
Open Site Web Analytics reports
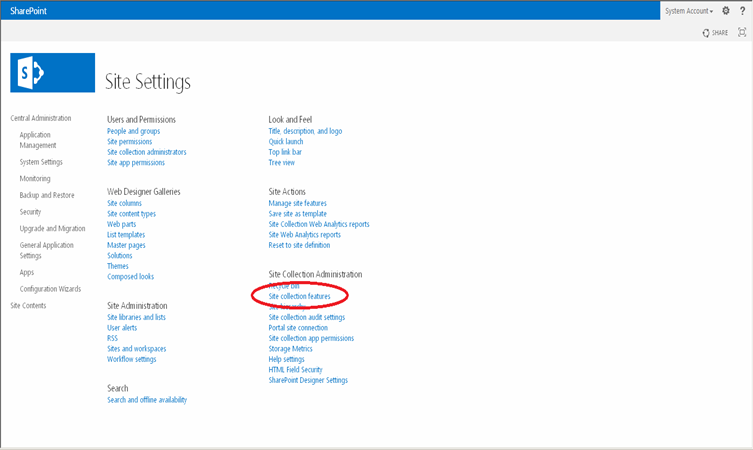click(304, 235)
